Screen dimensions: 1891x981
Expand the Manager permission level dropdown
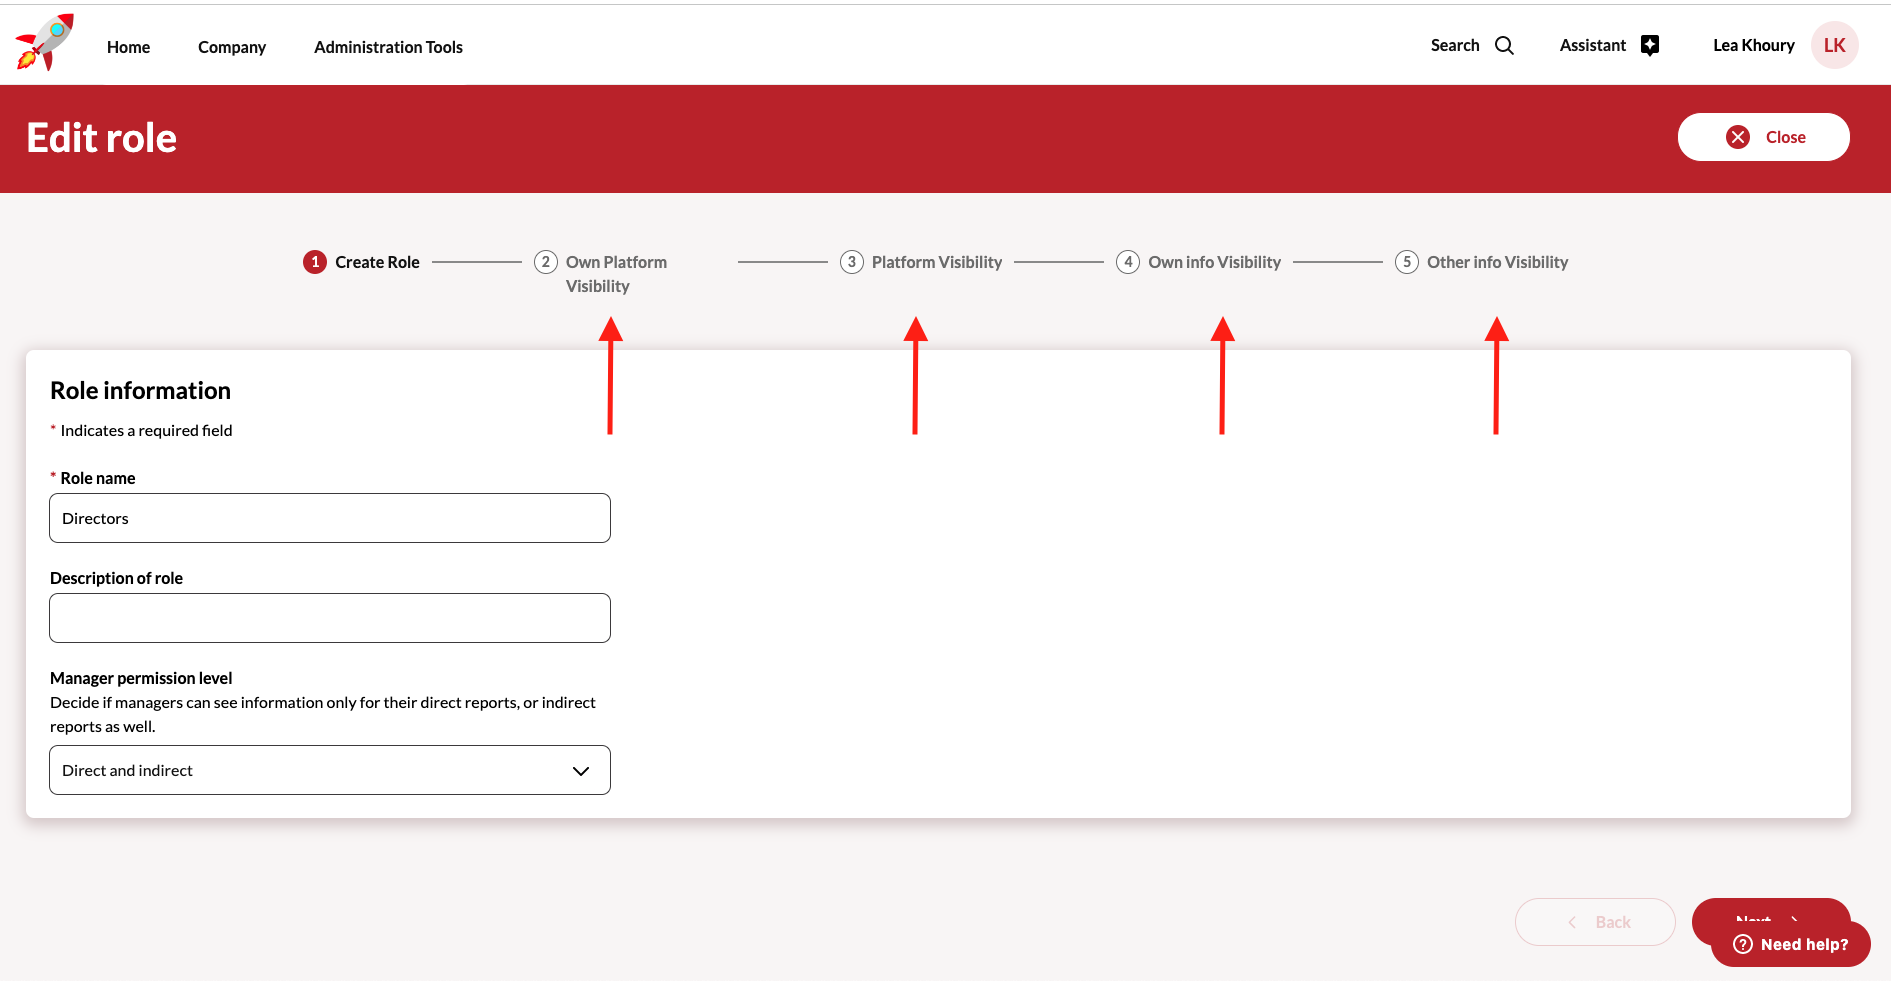pos(329,770)
